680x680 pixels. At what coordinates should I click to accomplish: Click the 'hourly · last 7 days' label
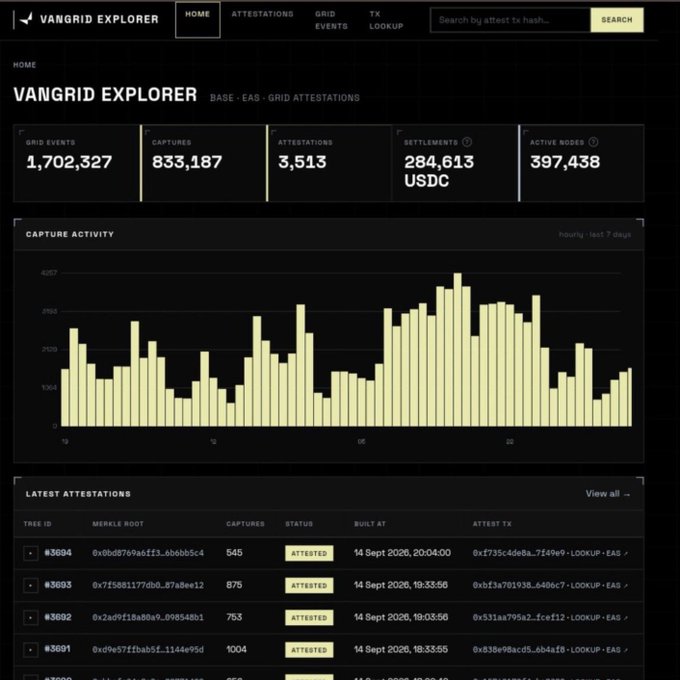coord(595,234)
